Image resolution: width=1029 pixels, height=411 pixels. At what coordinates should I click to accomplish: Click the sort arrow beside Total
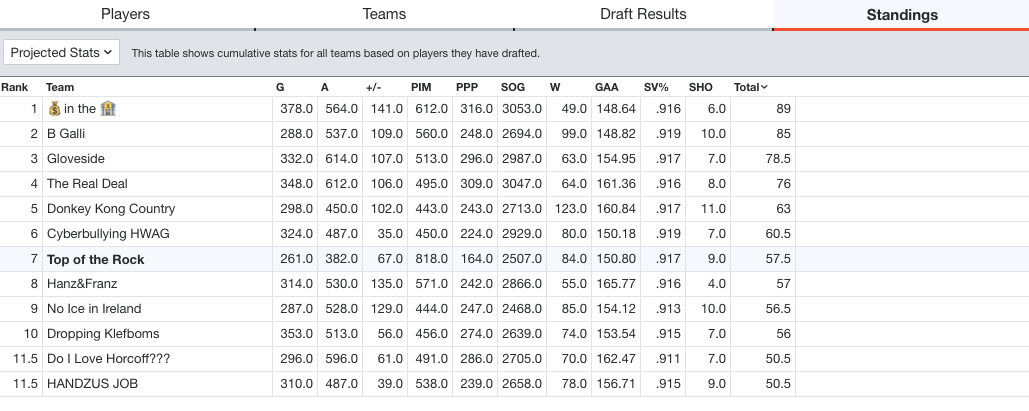click(764, 87)
